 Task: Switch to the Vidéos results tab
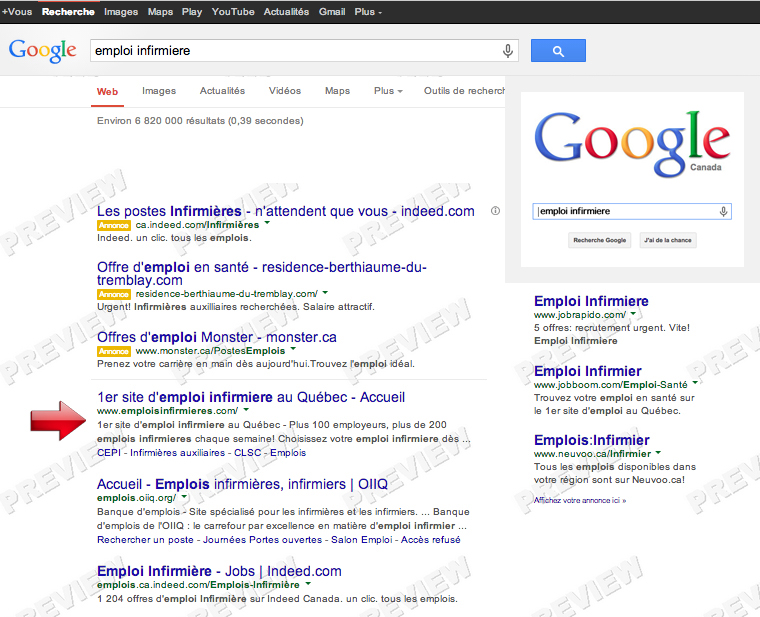click(285, 91)
